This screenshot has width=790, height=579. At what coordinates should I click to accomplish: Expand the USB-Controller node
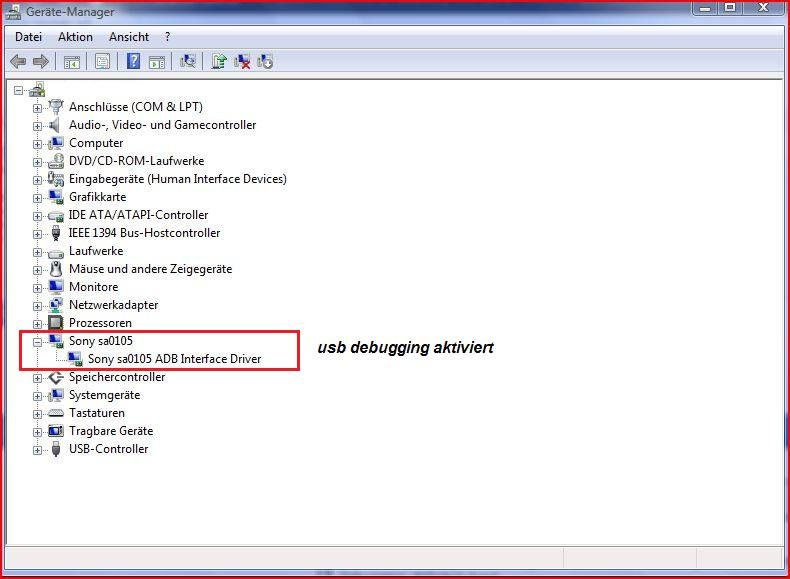tap(37, 451)
